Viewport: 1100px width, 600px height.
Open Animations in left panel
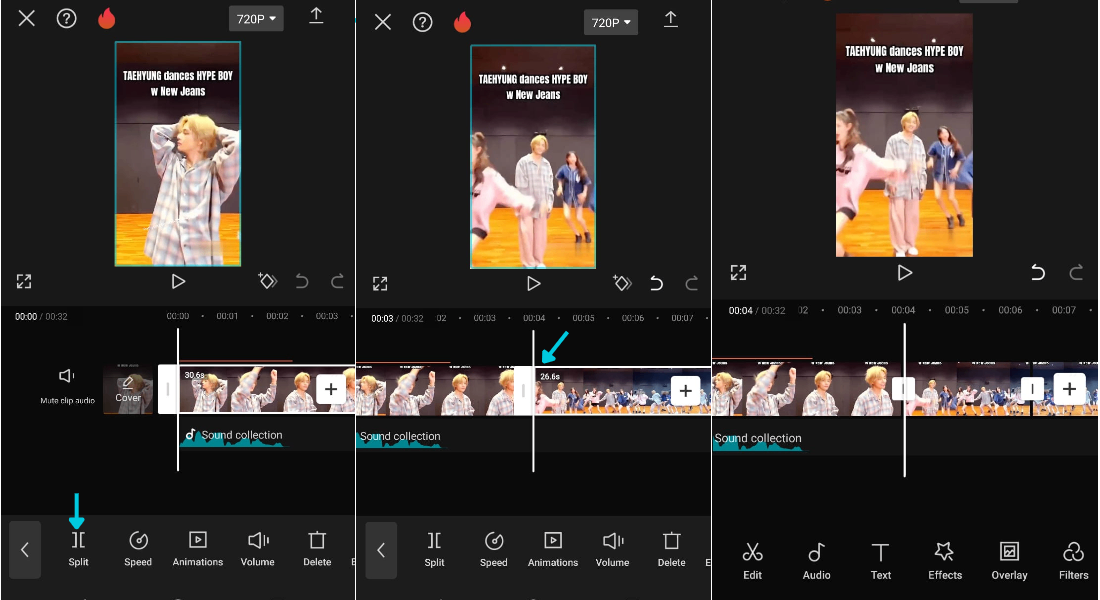[x=198, y=549]
